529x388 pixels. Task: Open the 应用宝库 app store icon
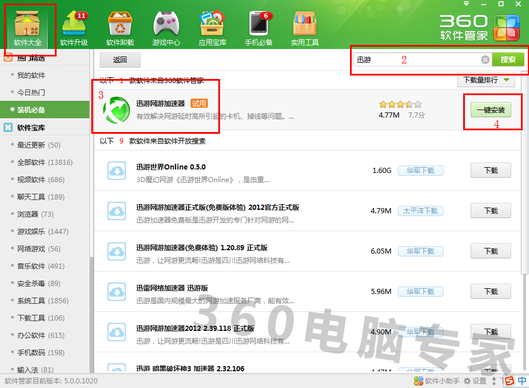(212, 28)
